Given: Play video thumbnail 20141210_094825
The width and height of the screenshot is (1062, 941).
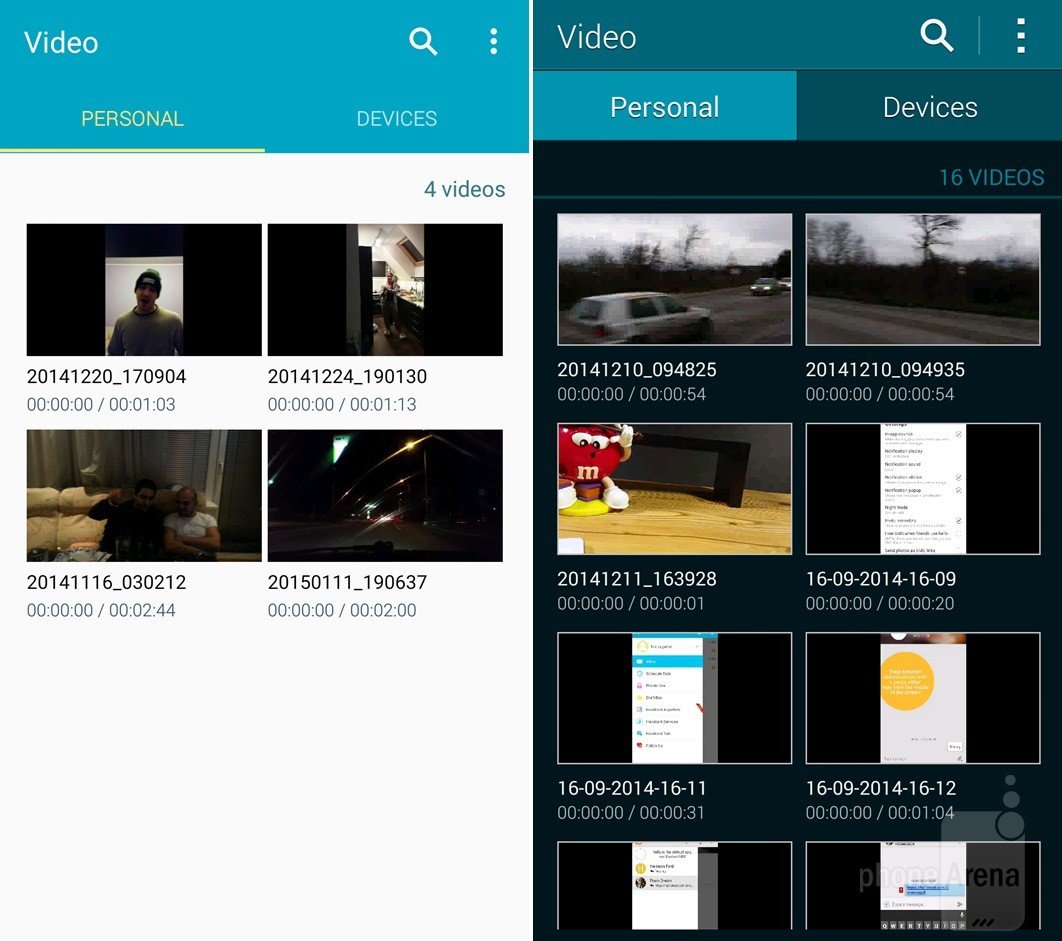Looking at the screenshot, I should (x=675, y=279).
